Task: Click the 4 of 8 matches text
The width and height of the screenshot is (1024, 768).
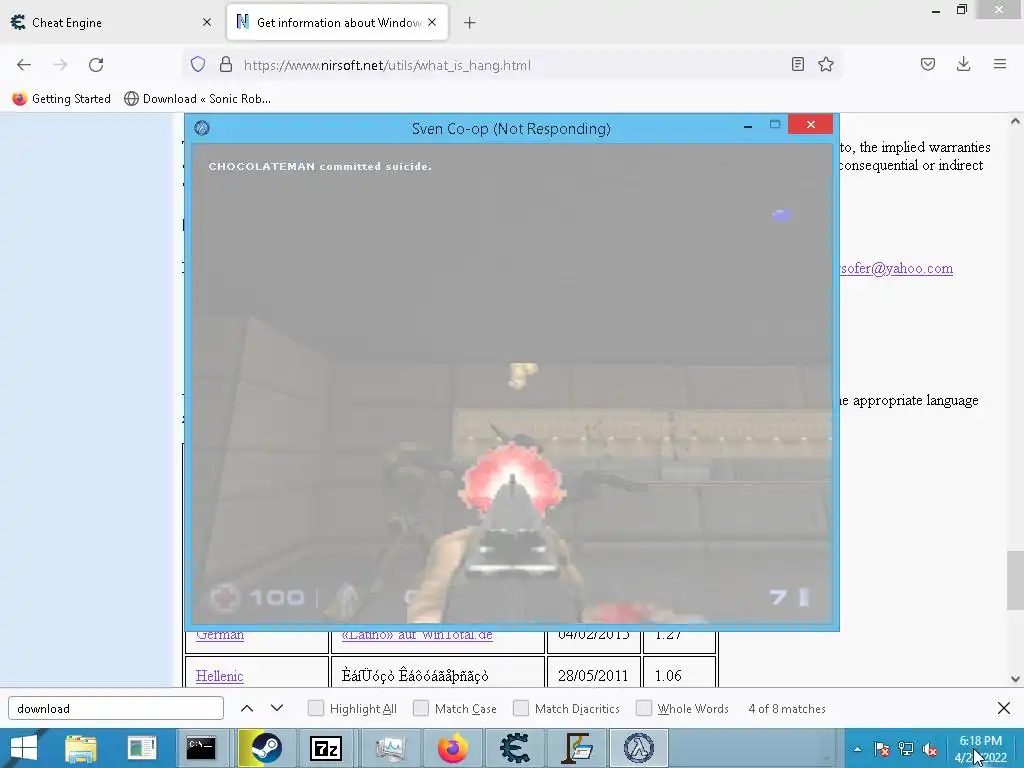Action: (x=787, y=709)
